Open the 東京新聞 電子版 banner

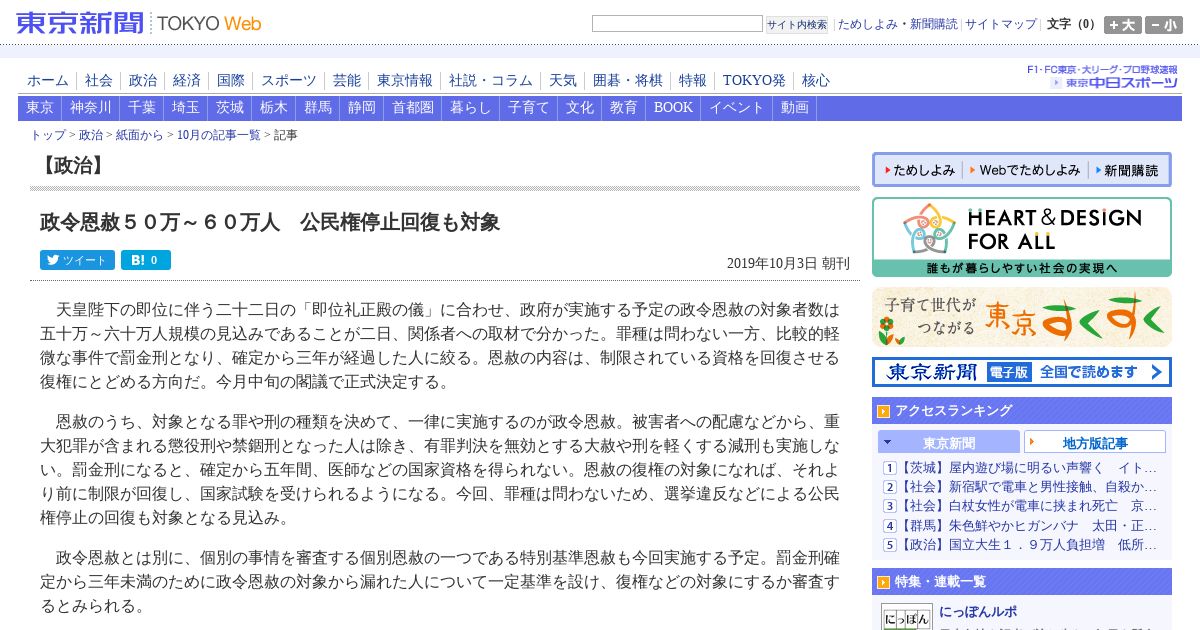tap(1022, 372)
